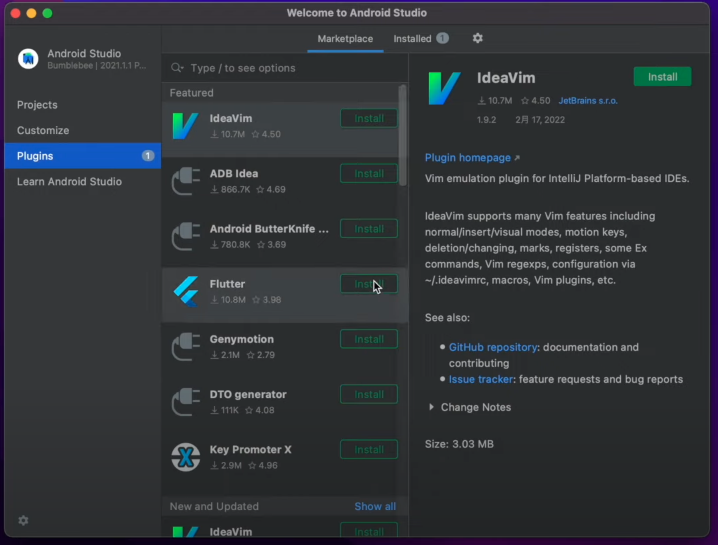The width and height of the screenshot is (718, 545).
Task: Switch to the Marketplace tab
Action: pyautogui.click(x=345, y=39)
